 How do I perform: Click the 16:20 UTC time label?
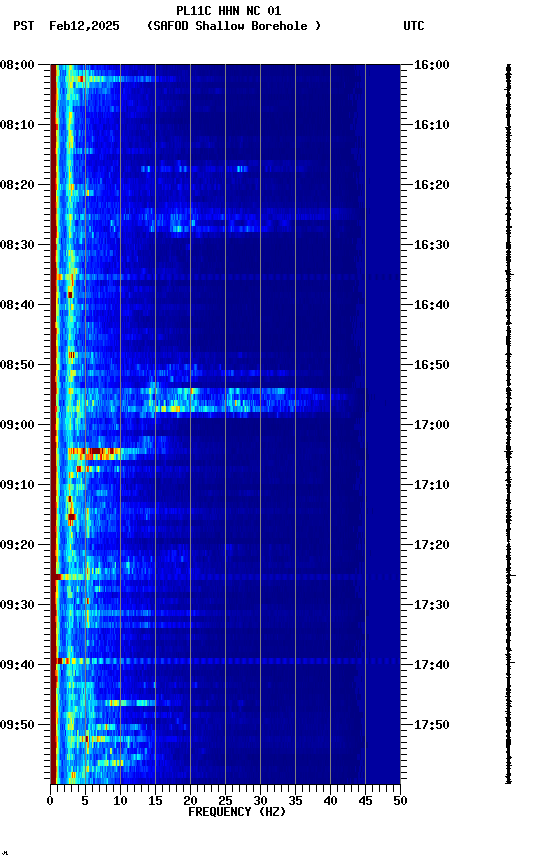pos(431,185)
